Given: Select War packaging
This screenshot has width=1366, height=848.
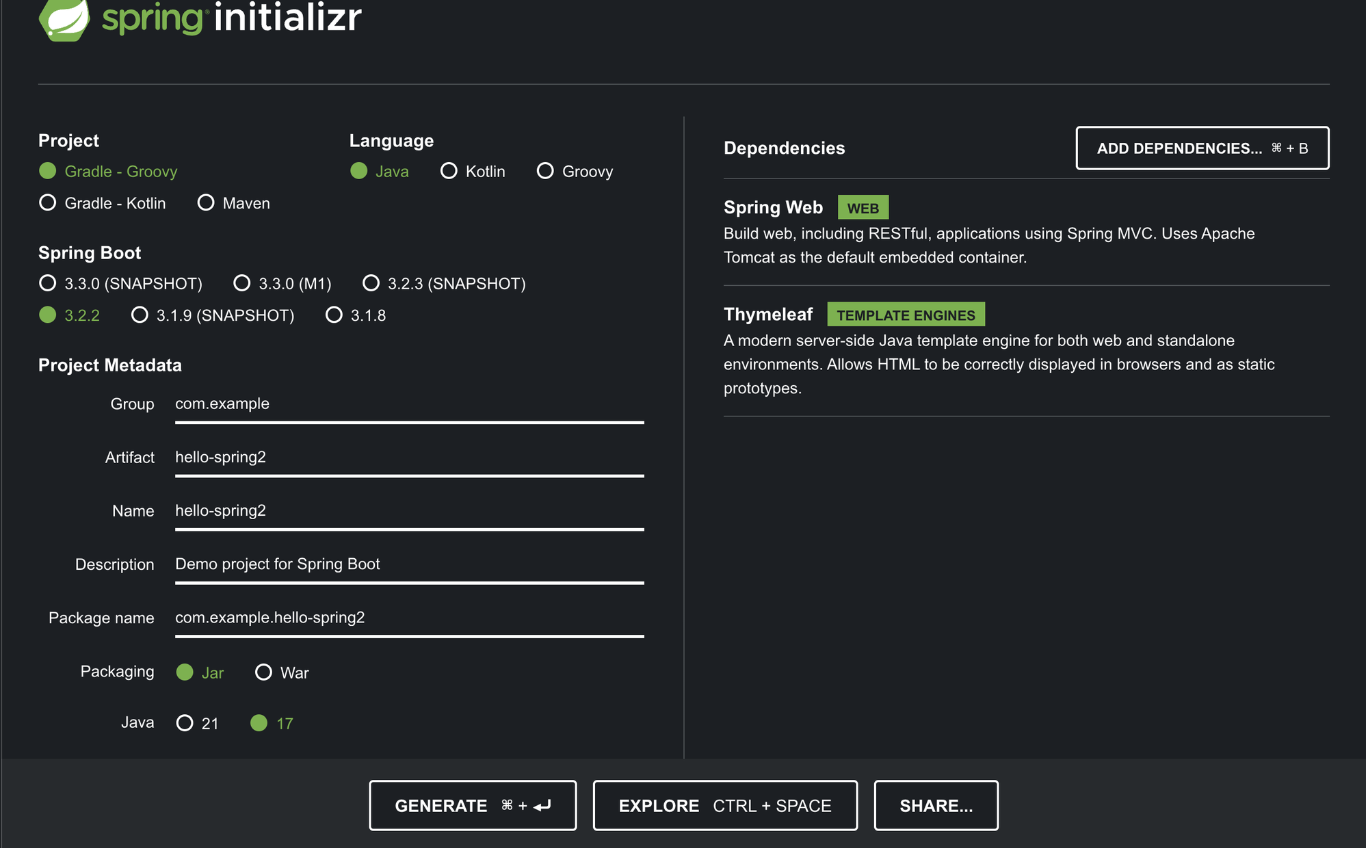Looking at the screenshot, I should [282, 673].
